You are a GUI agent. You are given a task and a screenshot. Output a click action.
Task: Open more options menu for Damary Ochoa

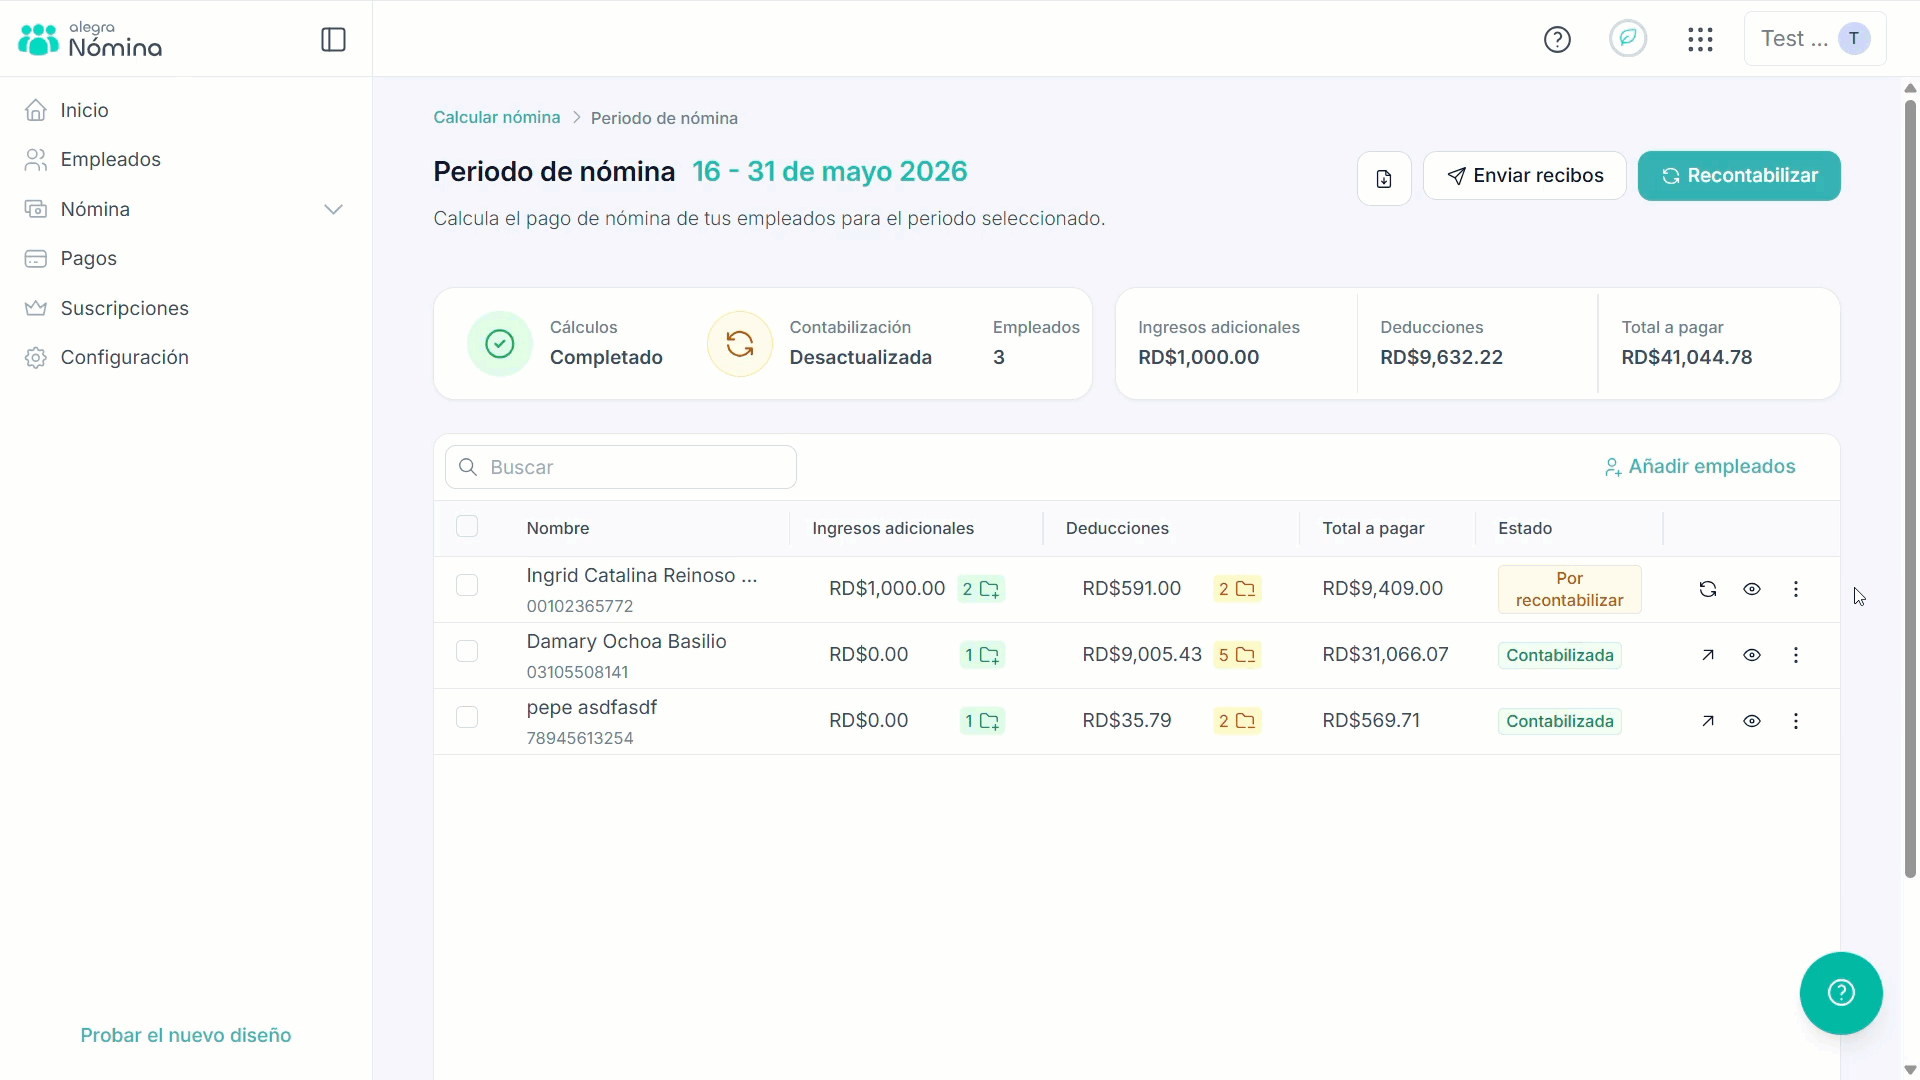1796,655
